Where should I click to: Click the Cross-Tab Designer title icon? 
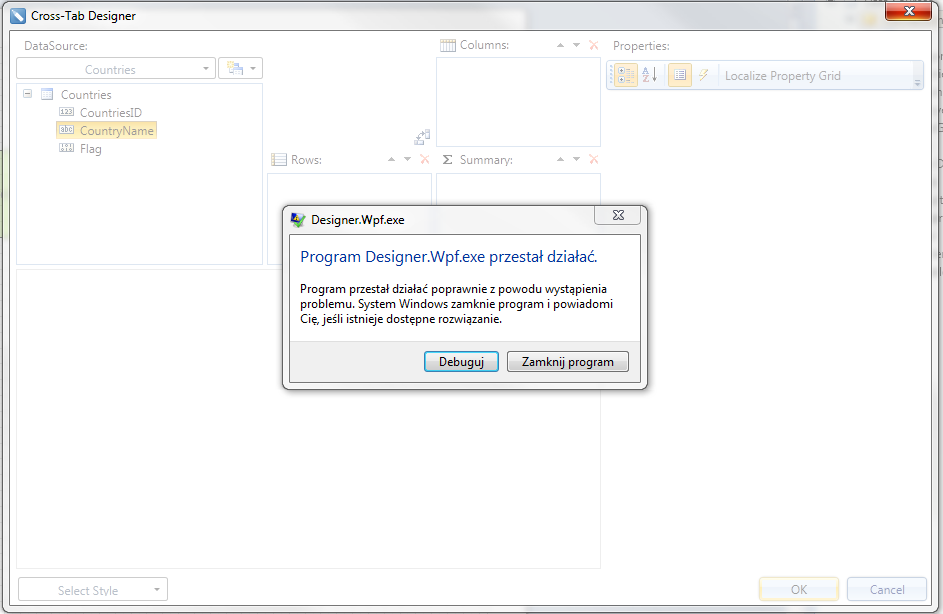pos(18,16)
